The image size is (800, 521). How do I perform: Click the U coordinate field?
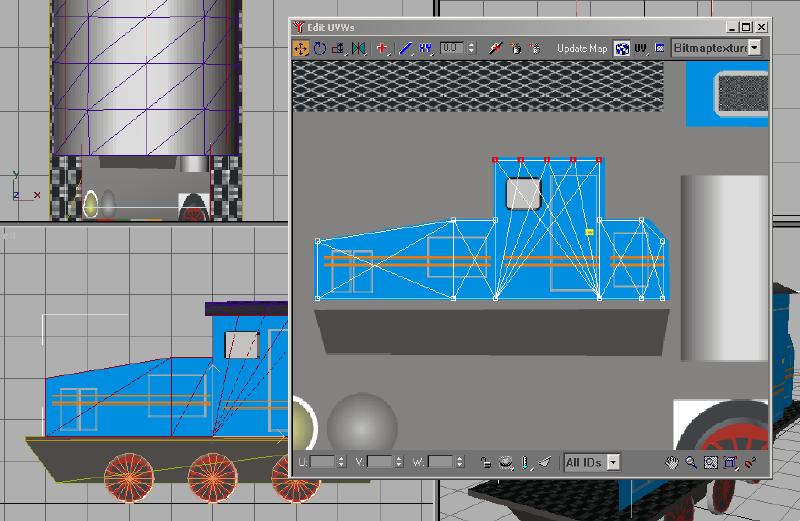pyautogui.click(x=322, y=462)
